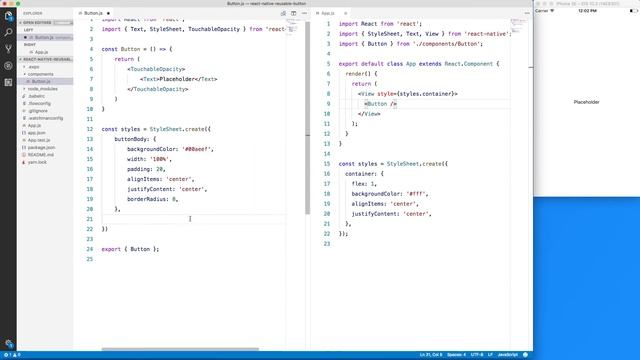The image size is (640, 360).
Task: Open the package.json file
Action: point(41,148)
